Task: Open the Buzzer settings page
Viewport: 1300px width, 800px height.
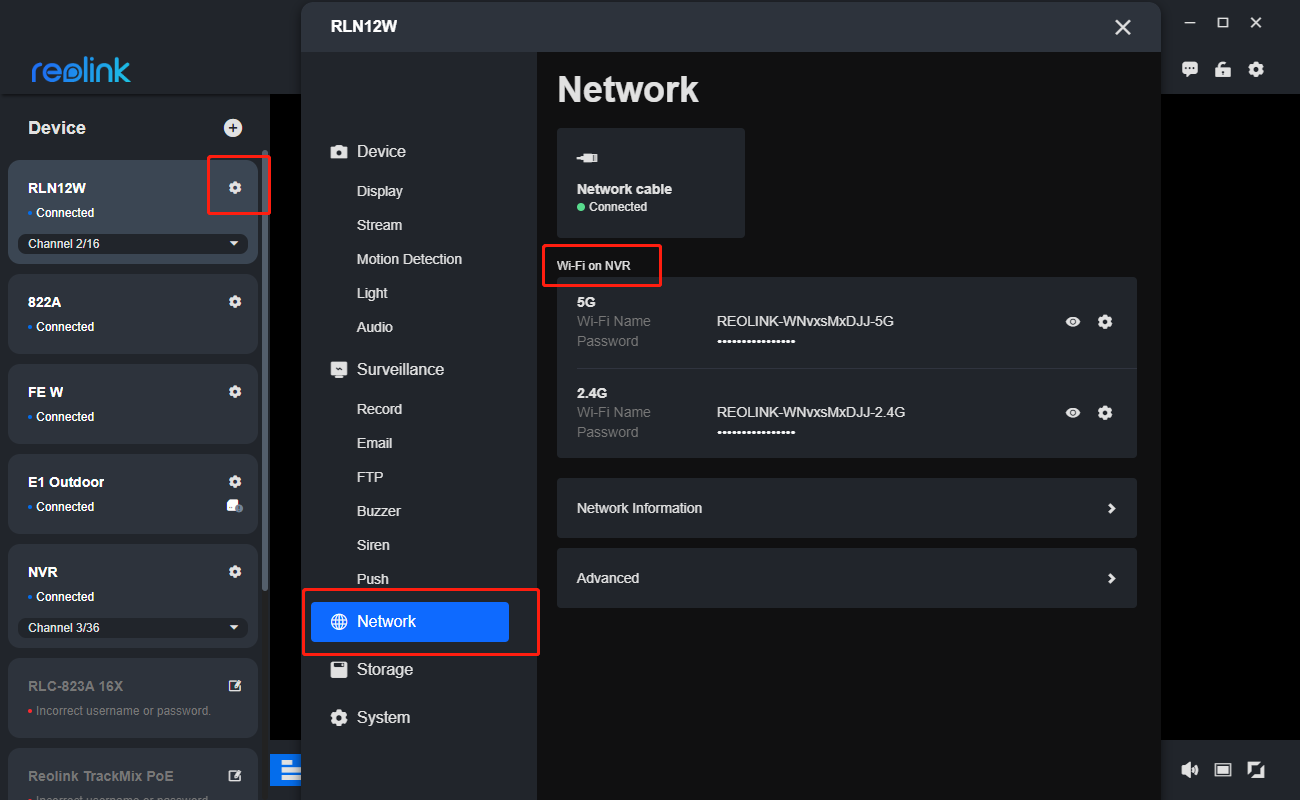Action: (x=379, y=511)
